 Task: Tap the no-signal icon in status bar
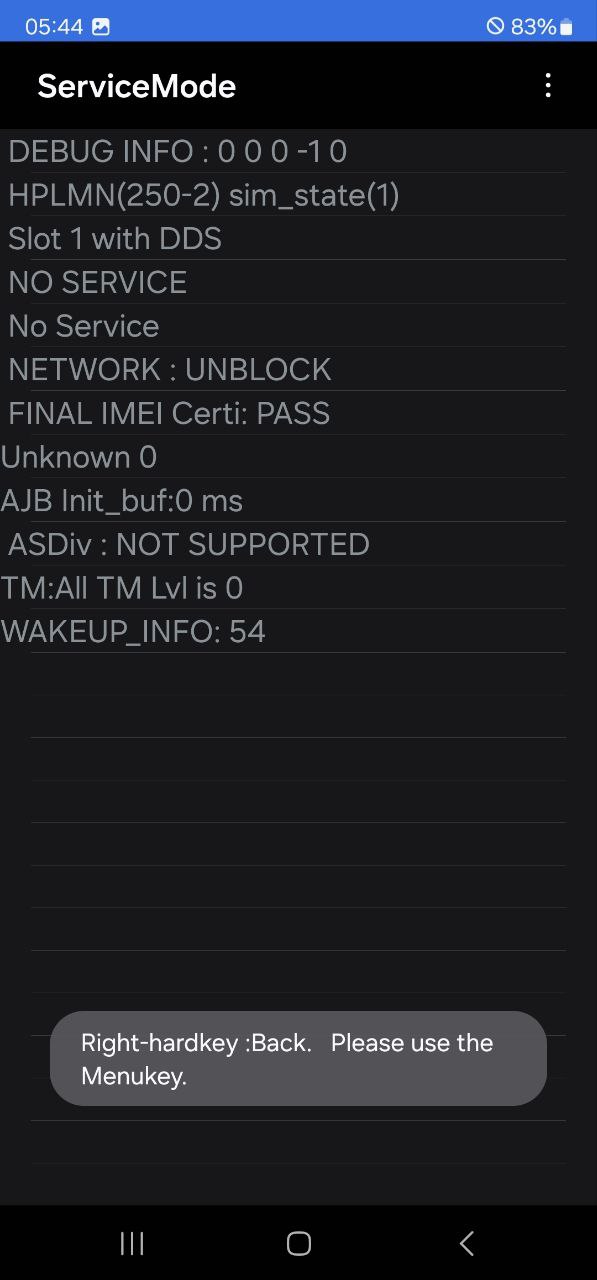(x=495, y=27)
